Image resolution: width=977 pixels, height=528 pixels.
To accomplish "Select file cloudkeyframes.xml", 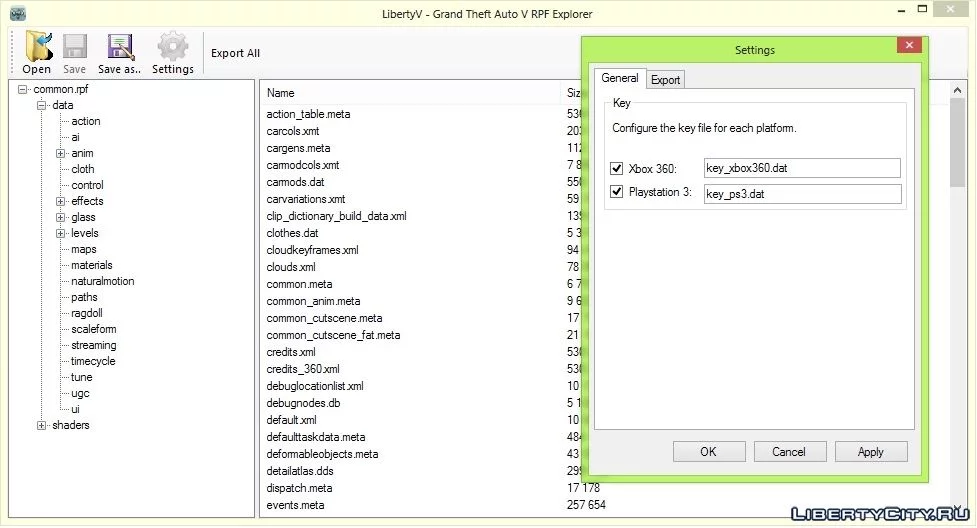I will (x=313, y=250).
